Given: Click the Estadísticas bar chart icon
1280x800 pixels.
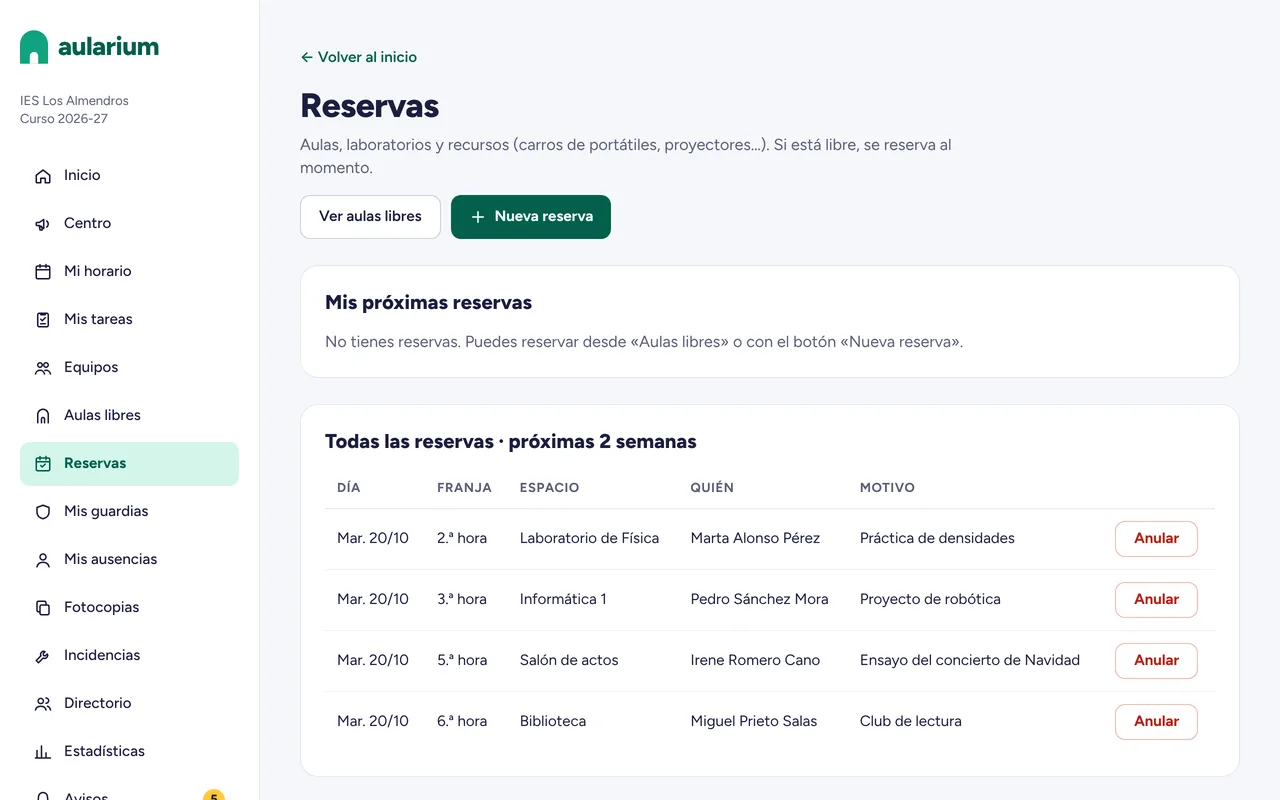Looking at the screenshot, I should point(43,752).
